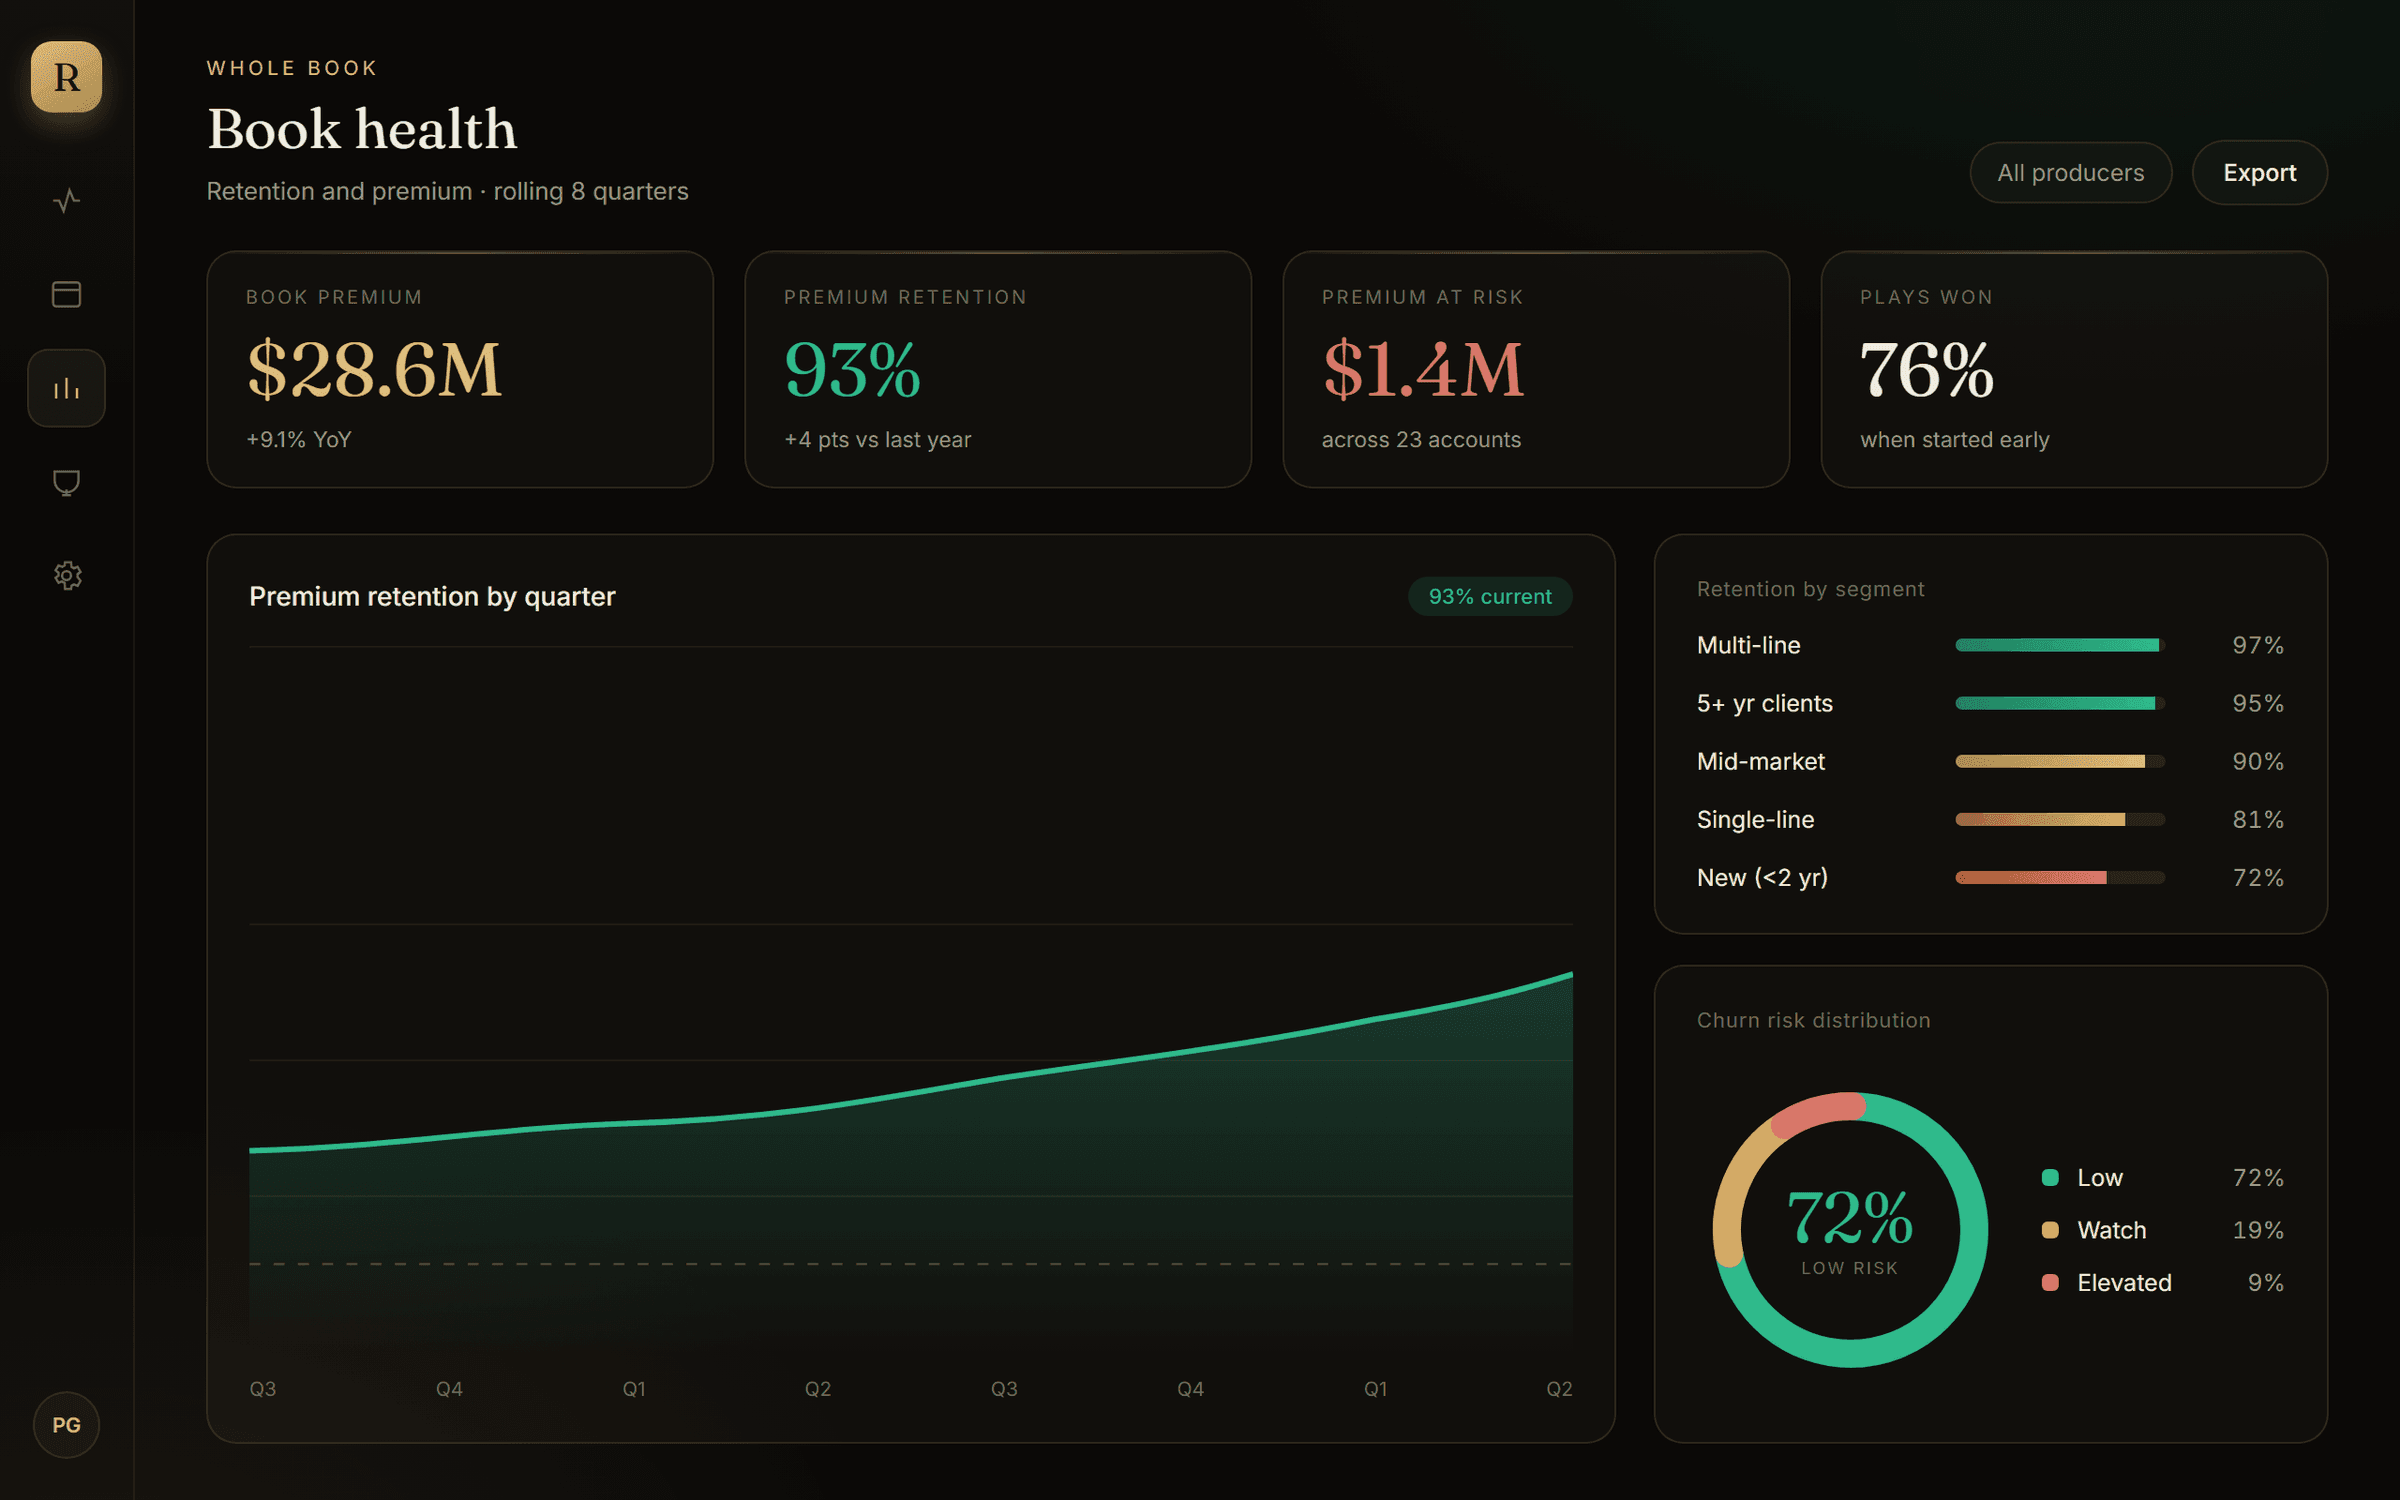
Task: Open the trophy icon in sidebar
Action: (x=66, y=483)
